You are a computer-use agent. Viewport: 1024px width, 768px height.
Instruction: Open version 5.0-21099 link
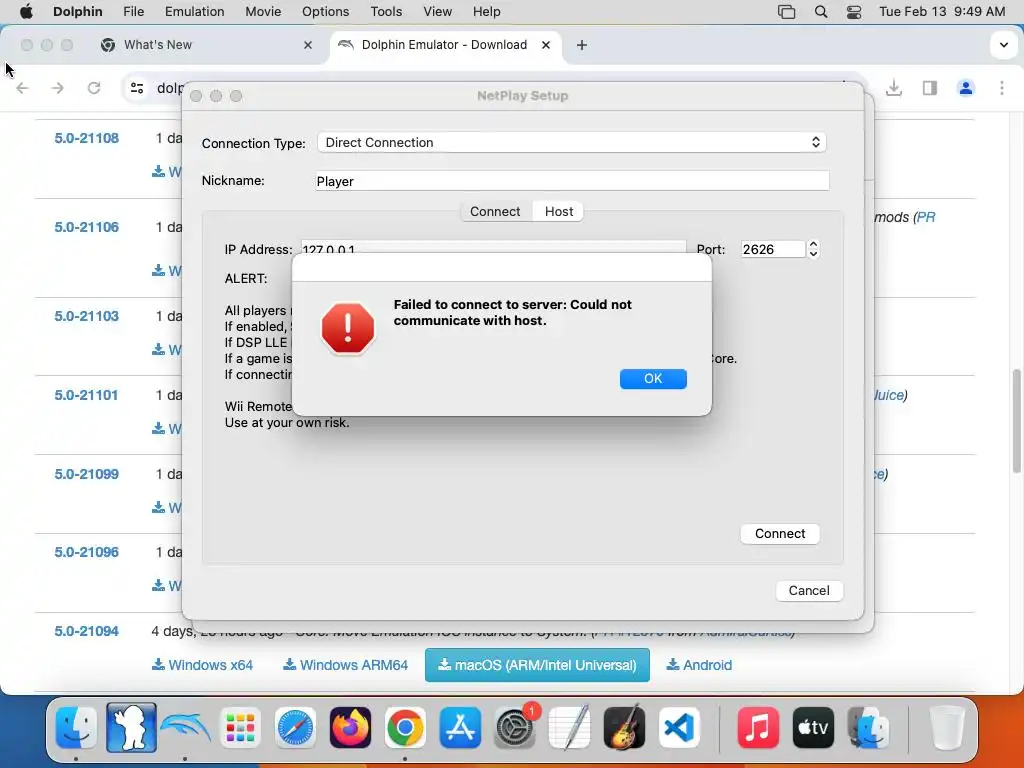coord(86,474)
